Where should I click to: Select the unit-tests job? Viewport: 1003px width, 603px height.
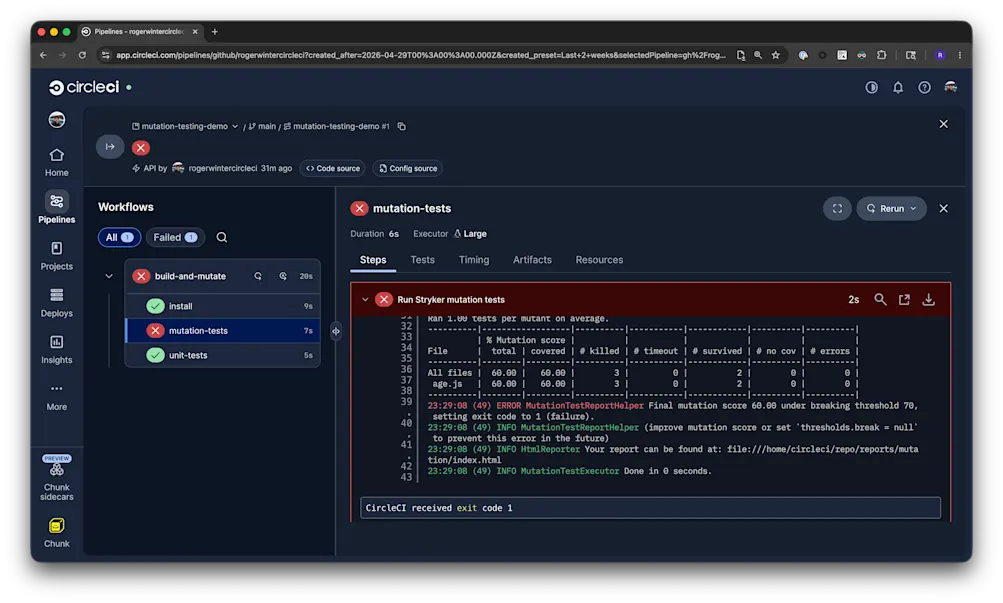[x=222, y=355]
